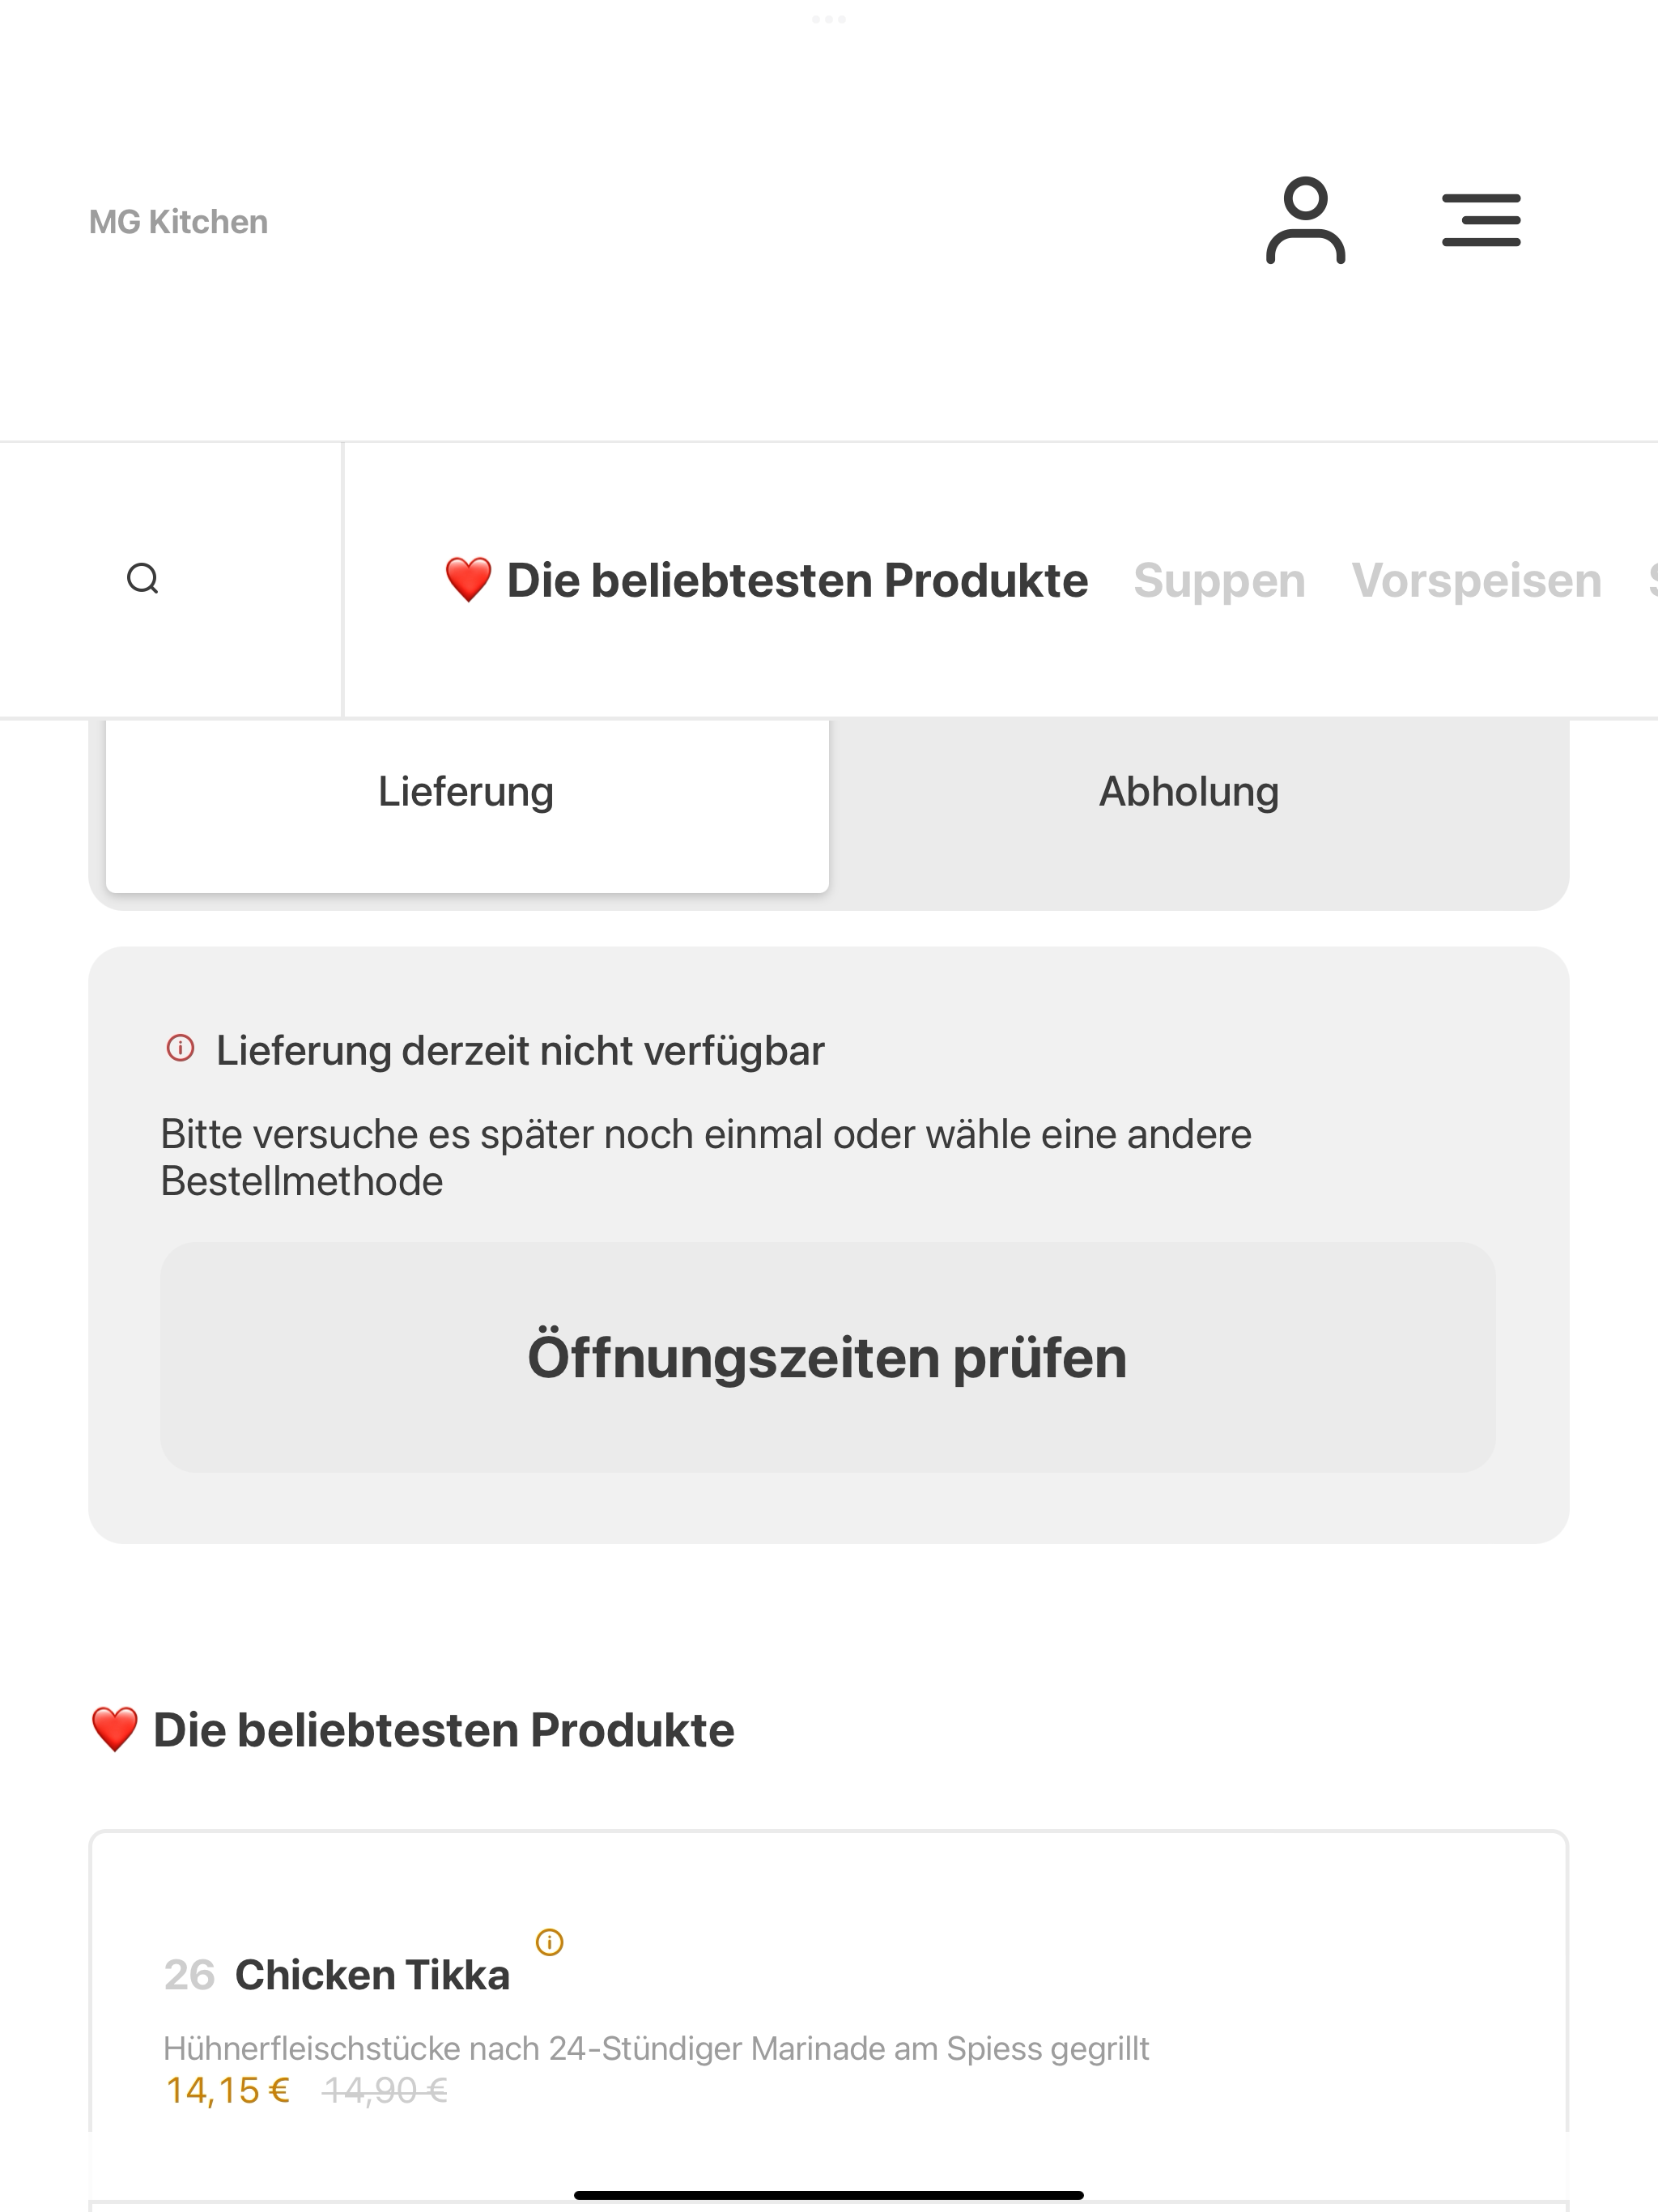Click the Chicken Tikka description text
The height and width of the screenshot is (2212, 1658).
click(x=656, y=2048)
